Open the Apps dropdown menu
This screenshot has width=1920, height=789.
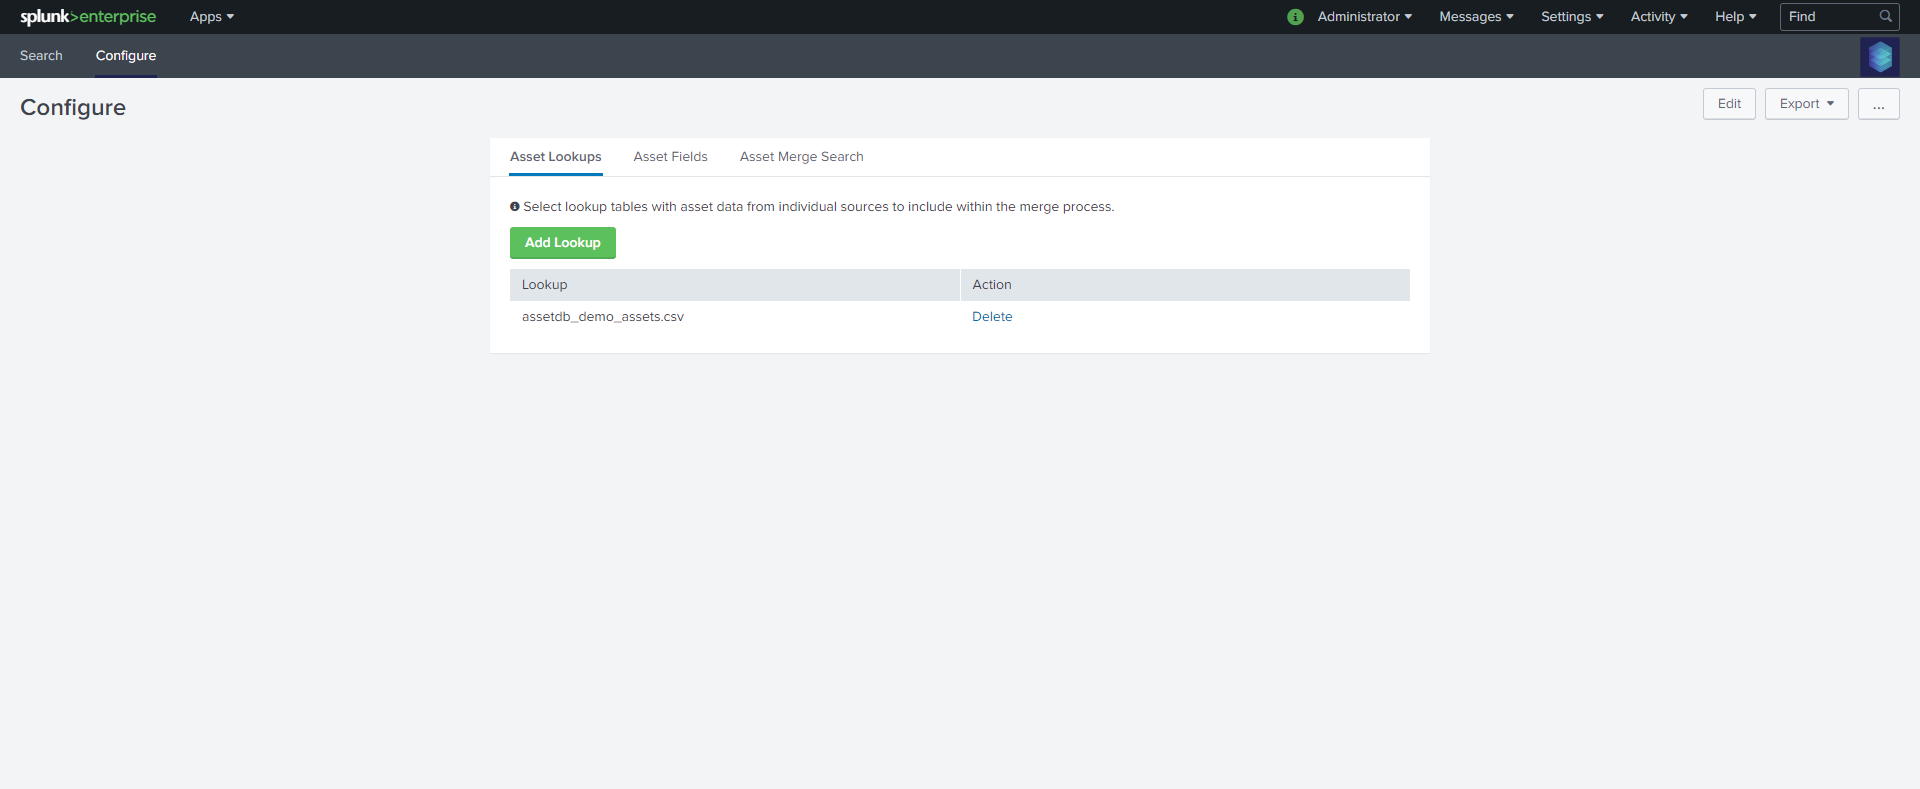(x=212, y=17)
